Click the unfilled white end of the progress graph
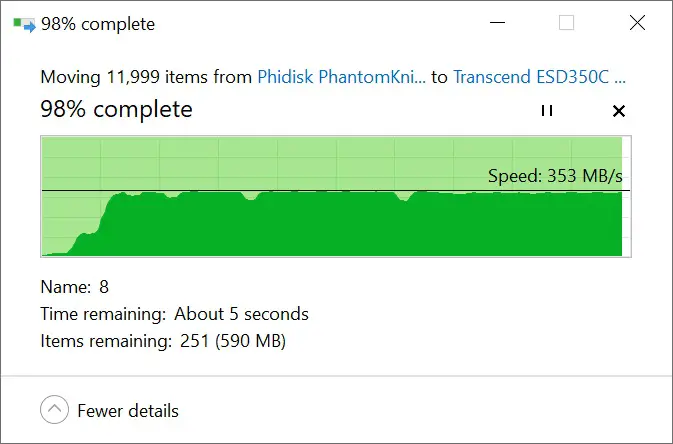 point(626,197)
